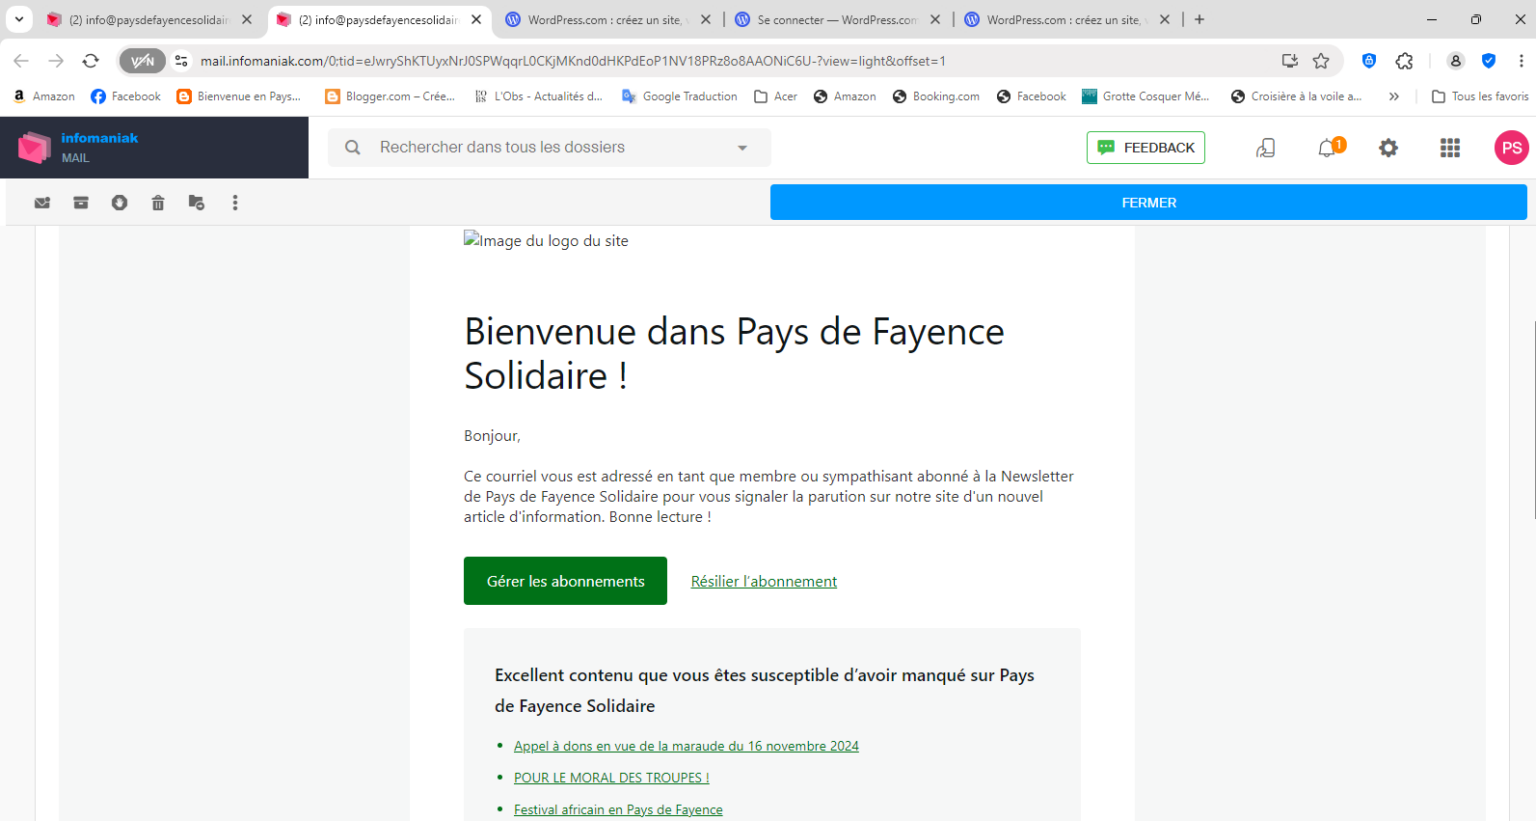
Task: Archive this email with the box icon
Action: (x=81, y=203)
